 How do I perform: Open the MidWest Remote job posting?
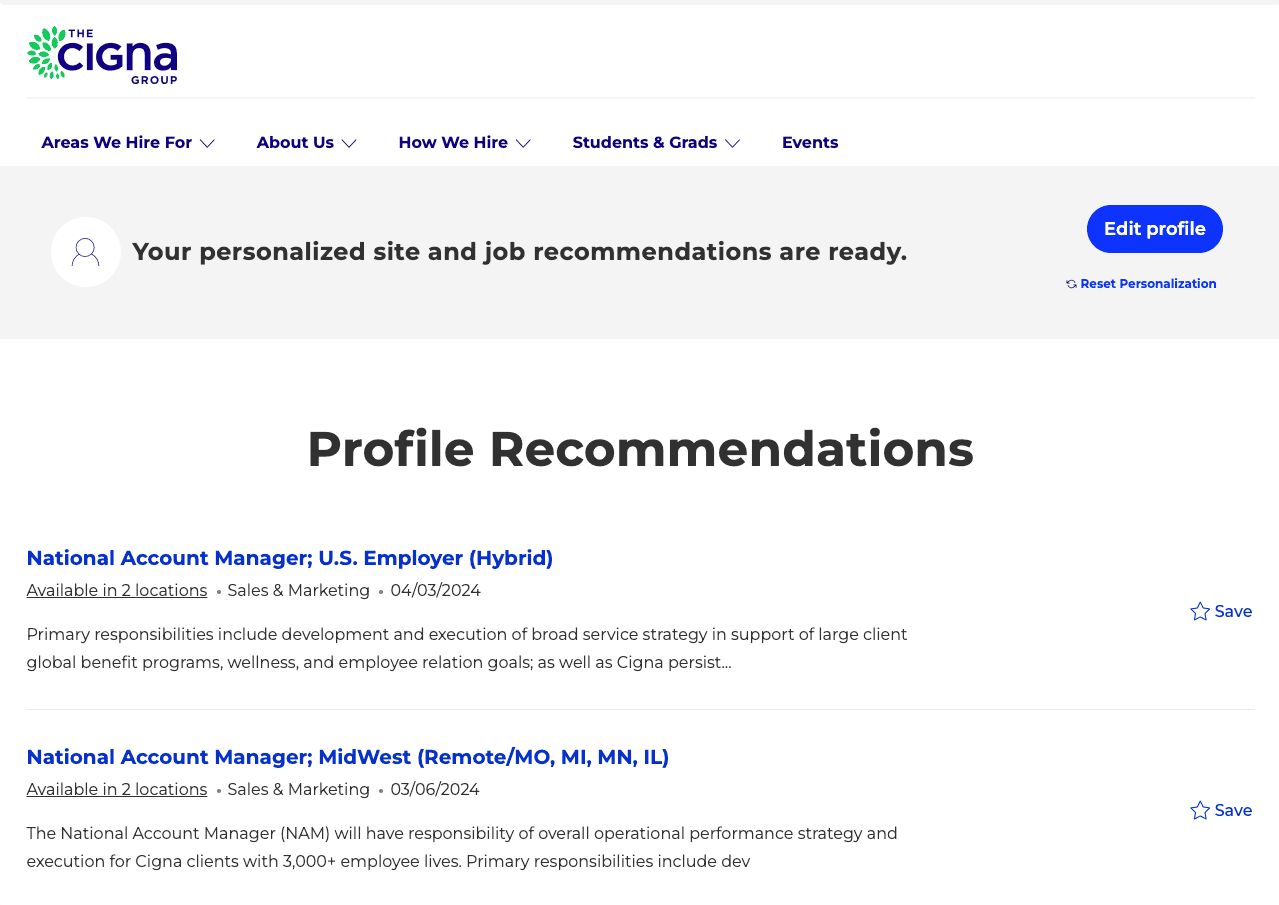pyautogui.click(x=347, y=757)
